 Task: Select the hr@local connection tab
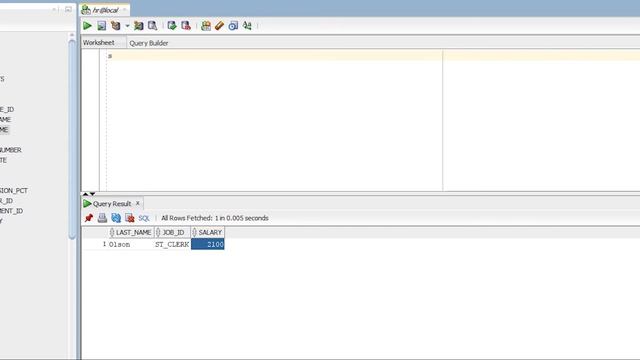(x=105, y=10)
